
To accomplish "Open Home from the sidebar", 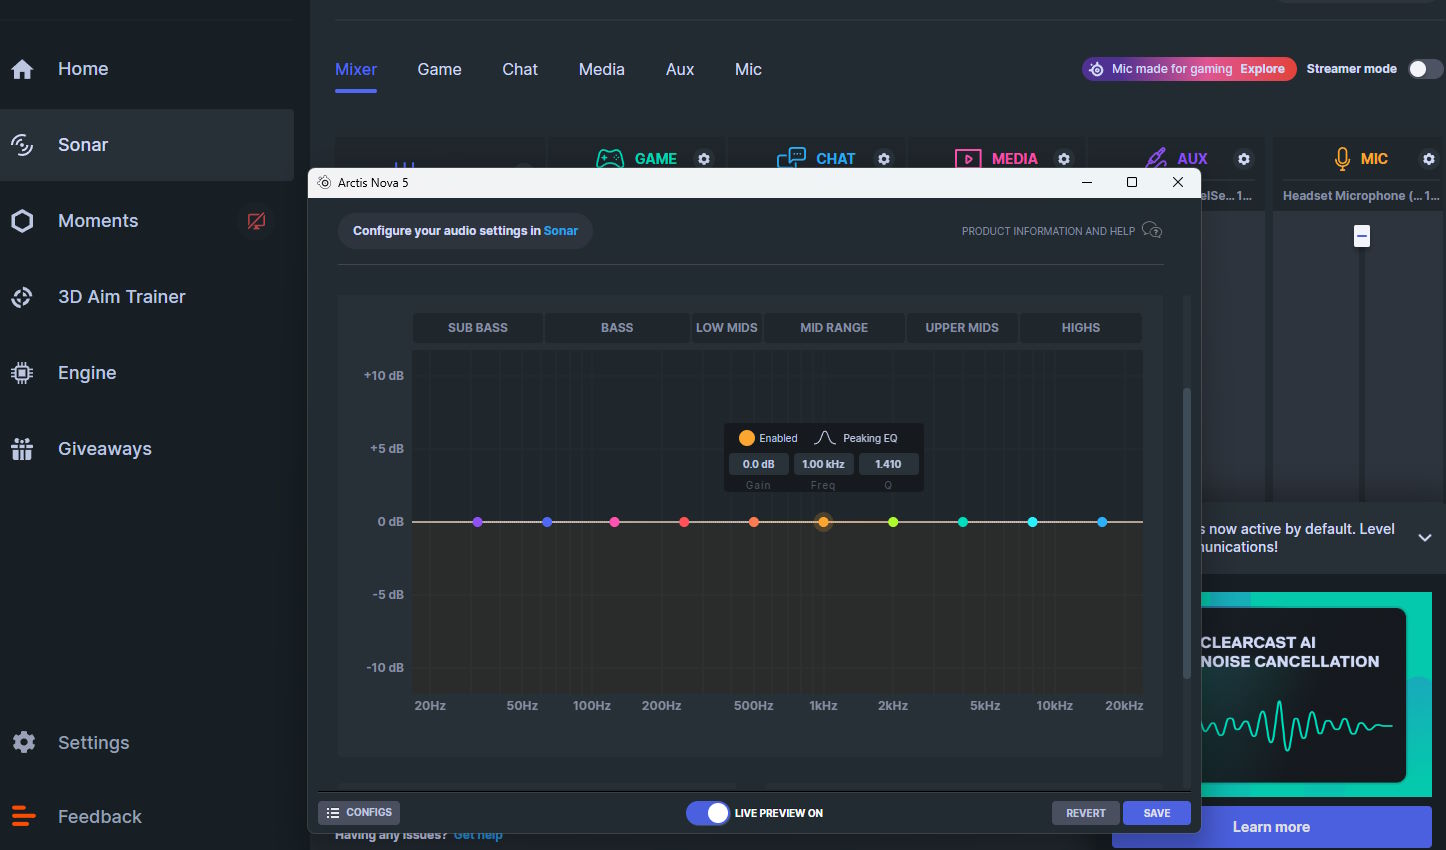I will [83, 69].
